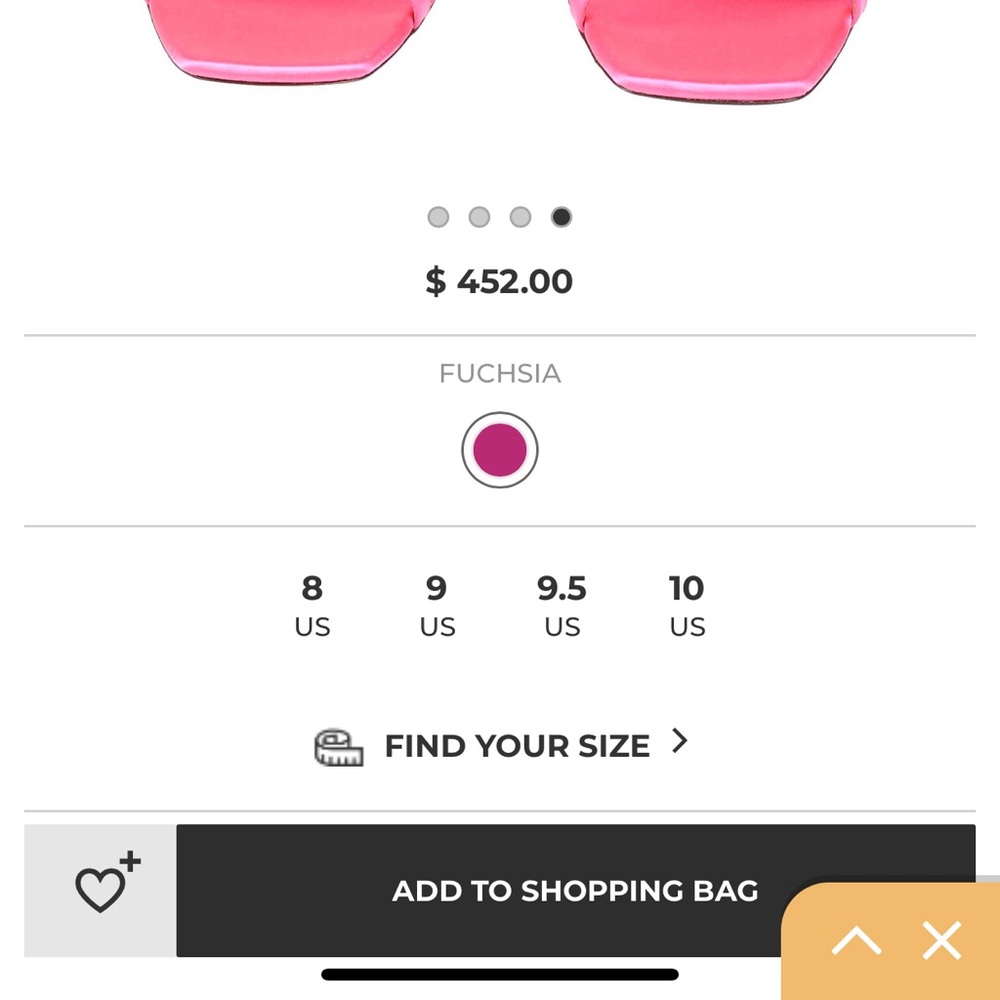The height and width of the screenshot is (1000, 1000).
Task: Close the orange floating widget
Action: click(x=941, y=941)
